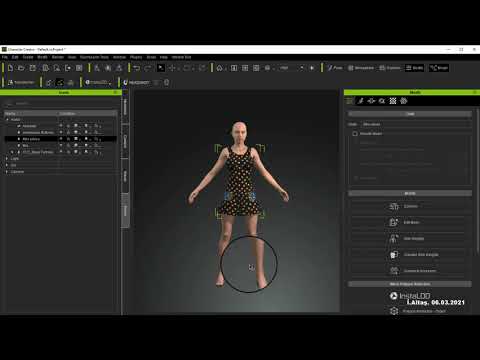This screenshot has height=360, width=480.
Task: Open the Edit menu
Action: coord(15,57)
